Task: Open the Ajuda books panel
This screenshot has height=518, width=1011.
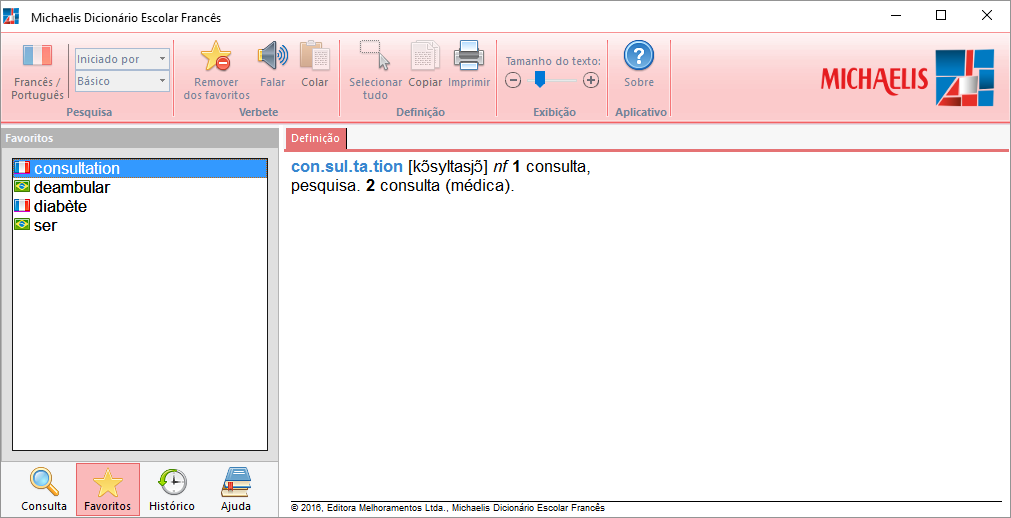Action: (235, 489)
